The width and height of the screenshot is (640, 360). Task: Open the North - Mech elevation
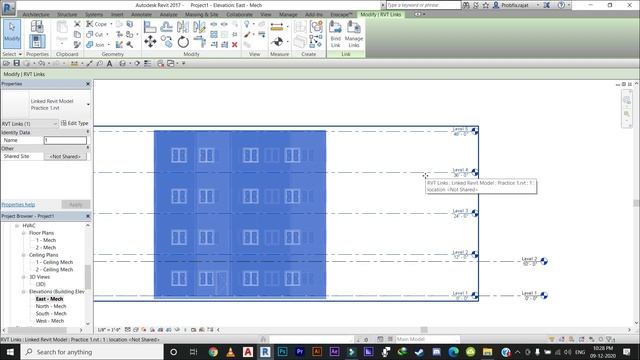click(51, 306)
